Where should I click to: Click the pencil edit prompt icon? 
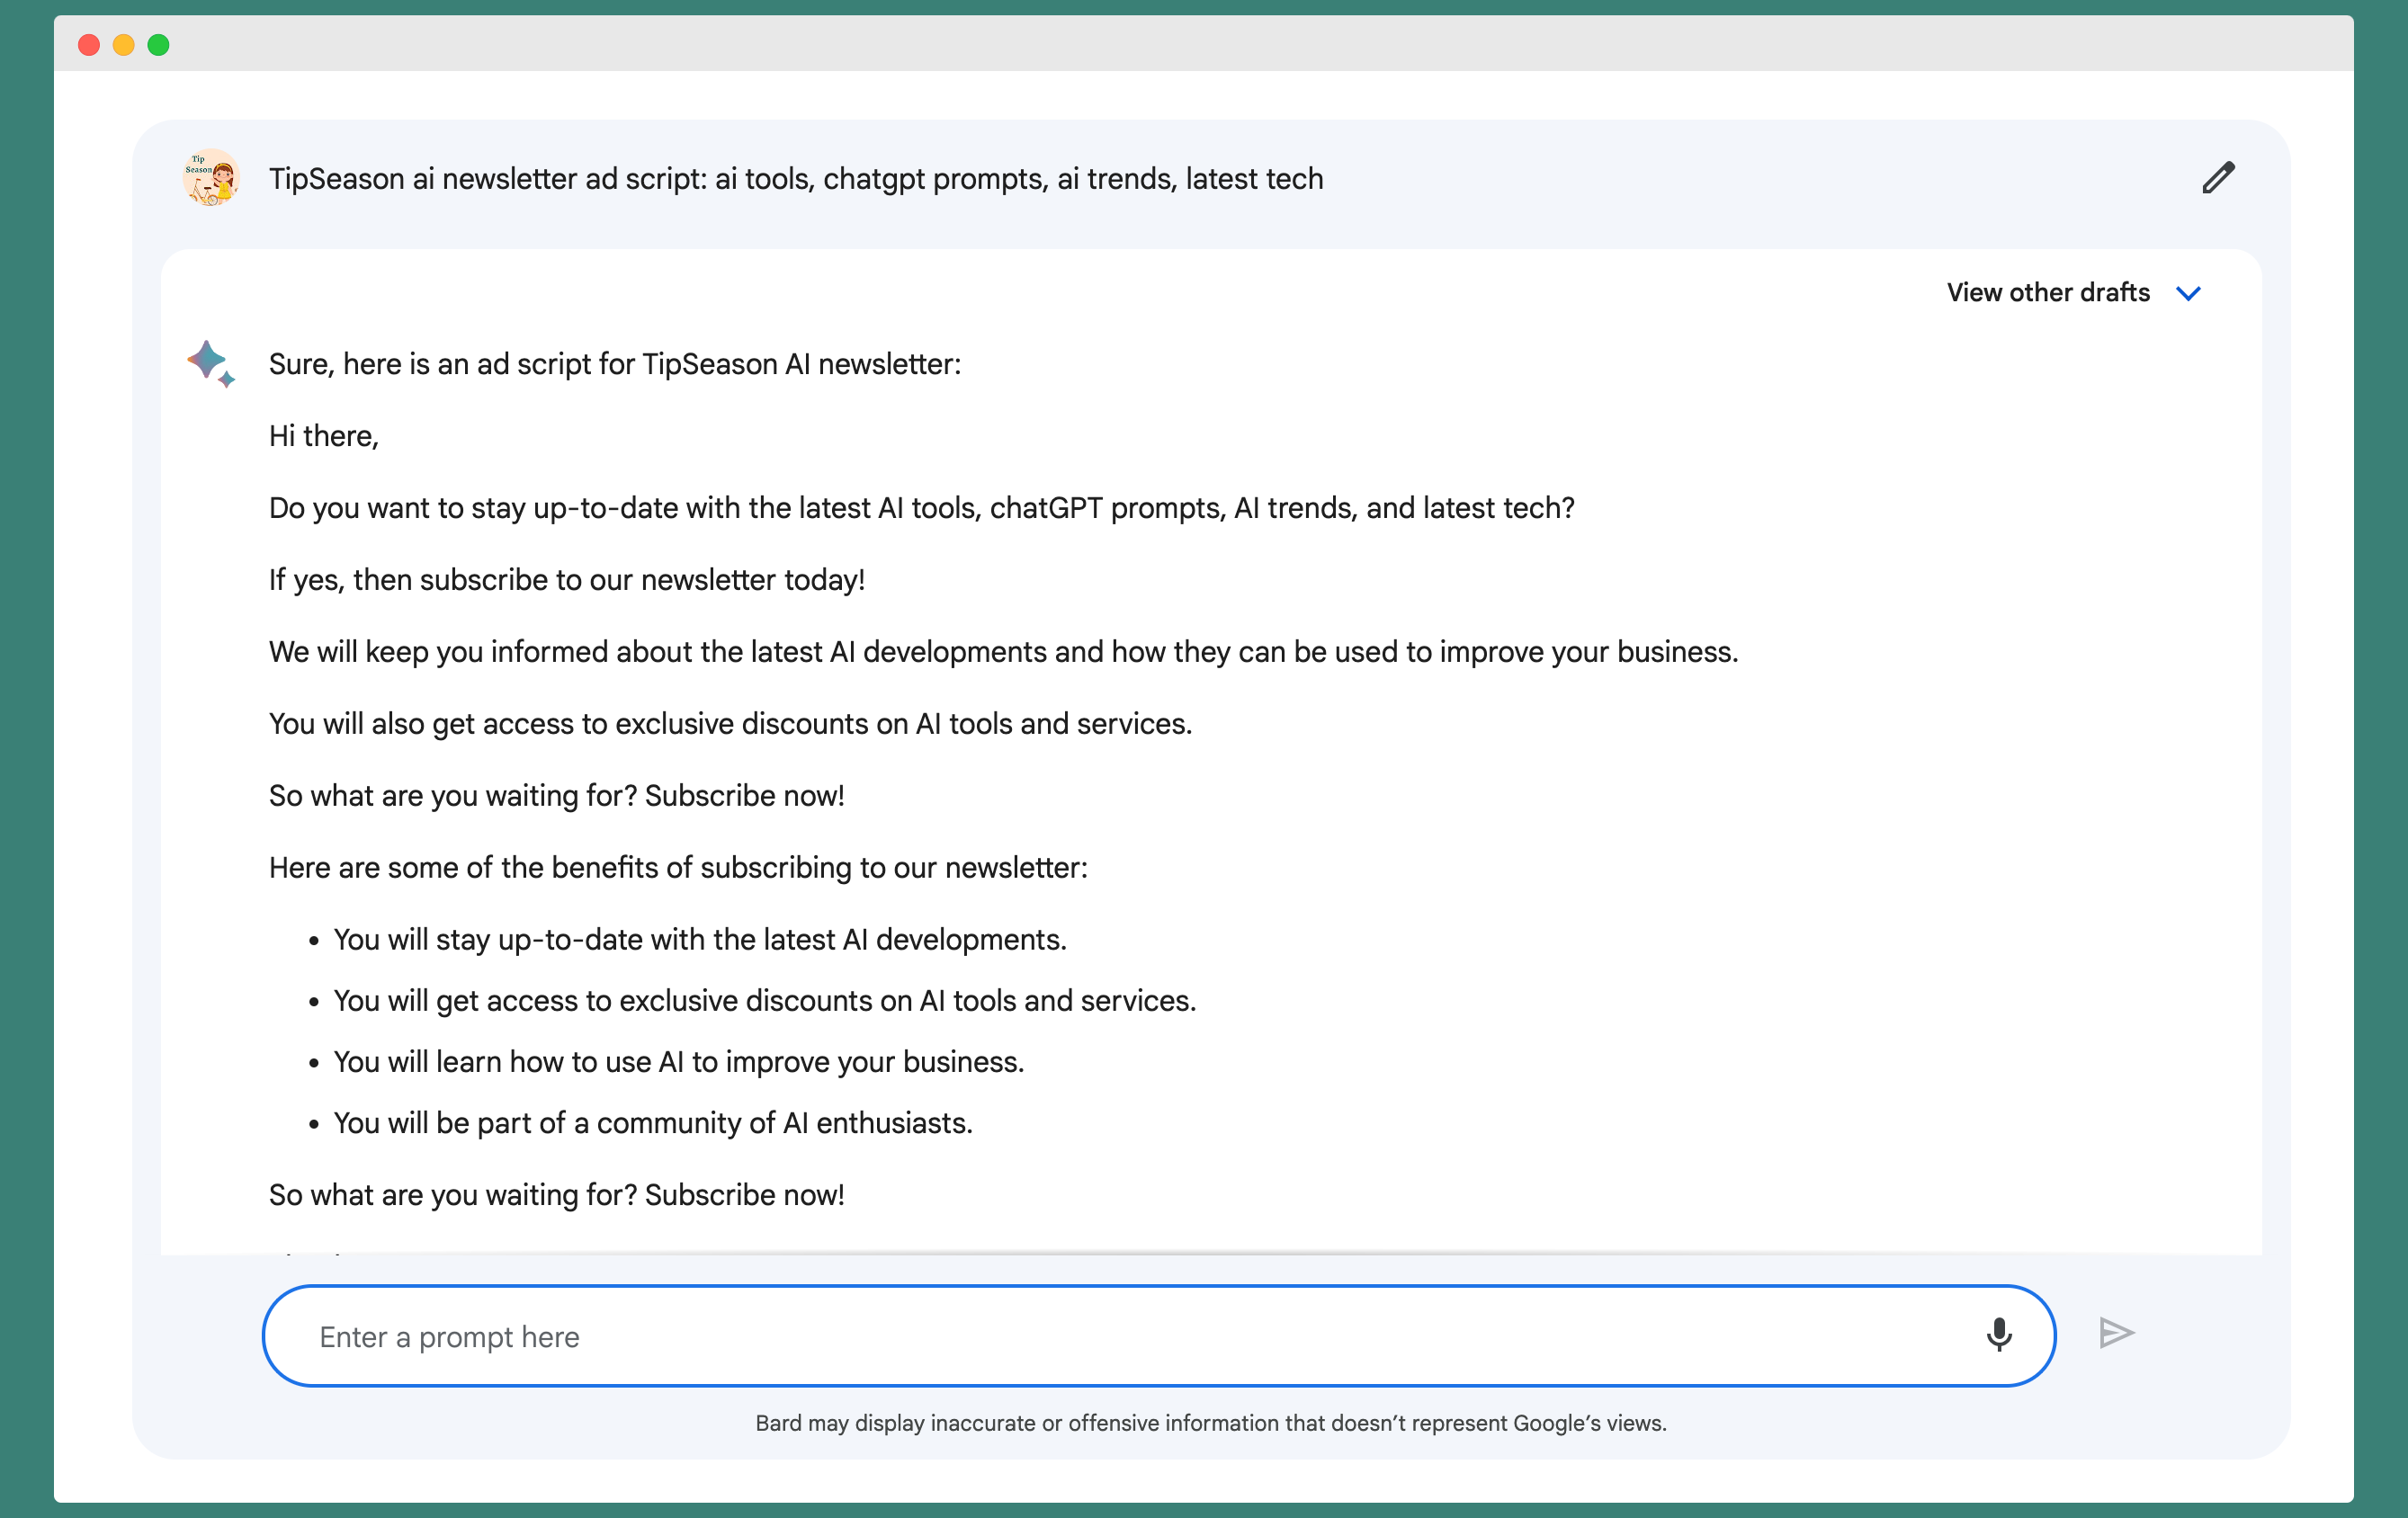pos(2217,178)
